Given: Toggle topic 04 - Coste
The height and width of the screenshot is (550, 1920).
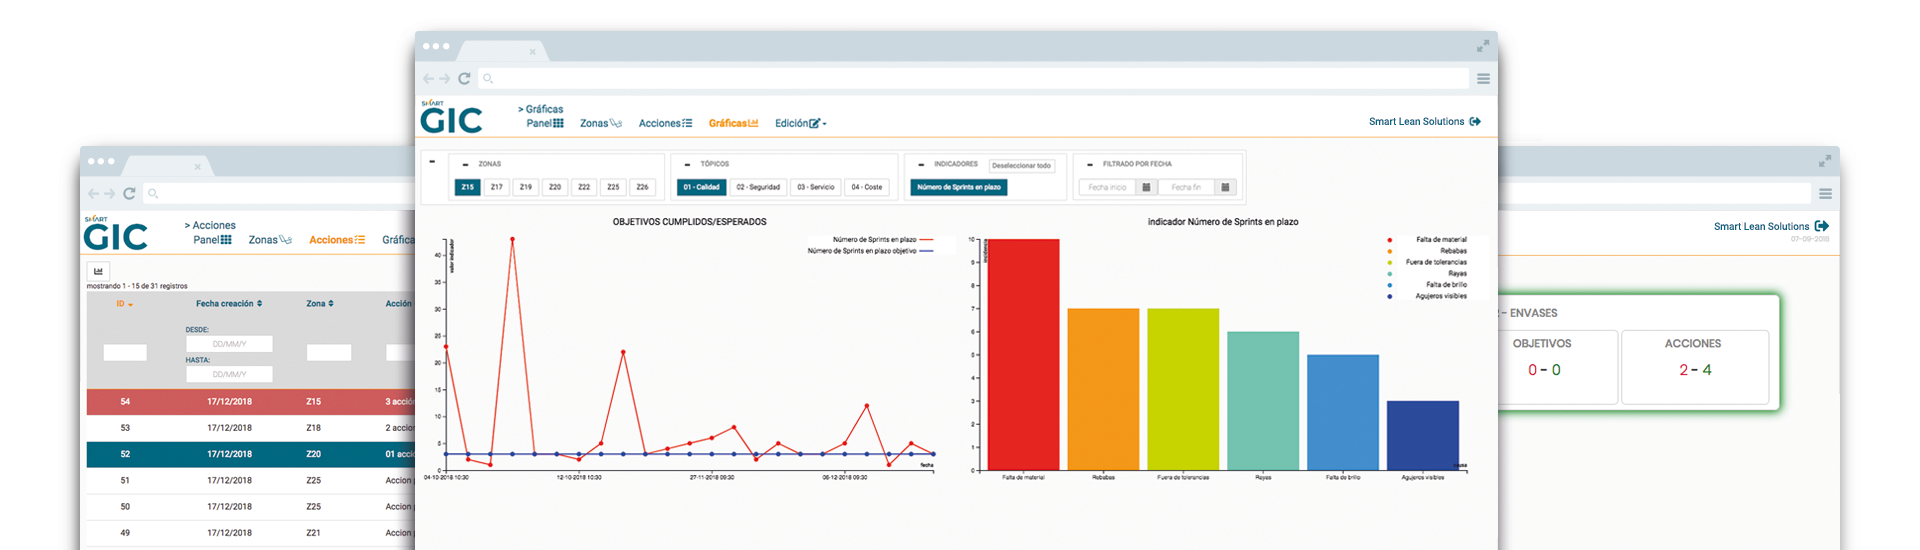Looking at the screenshot, I should coord(867,187).
